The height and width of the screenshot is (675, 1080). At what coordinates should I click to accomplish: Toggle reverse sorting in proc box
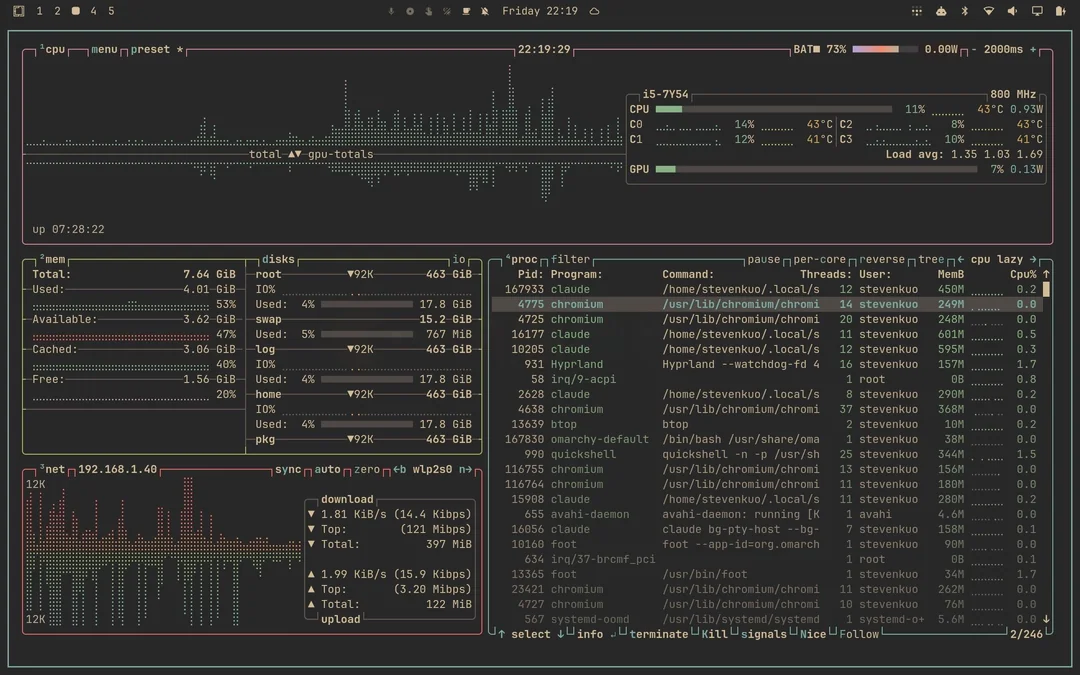point(882,260)
